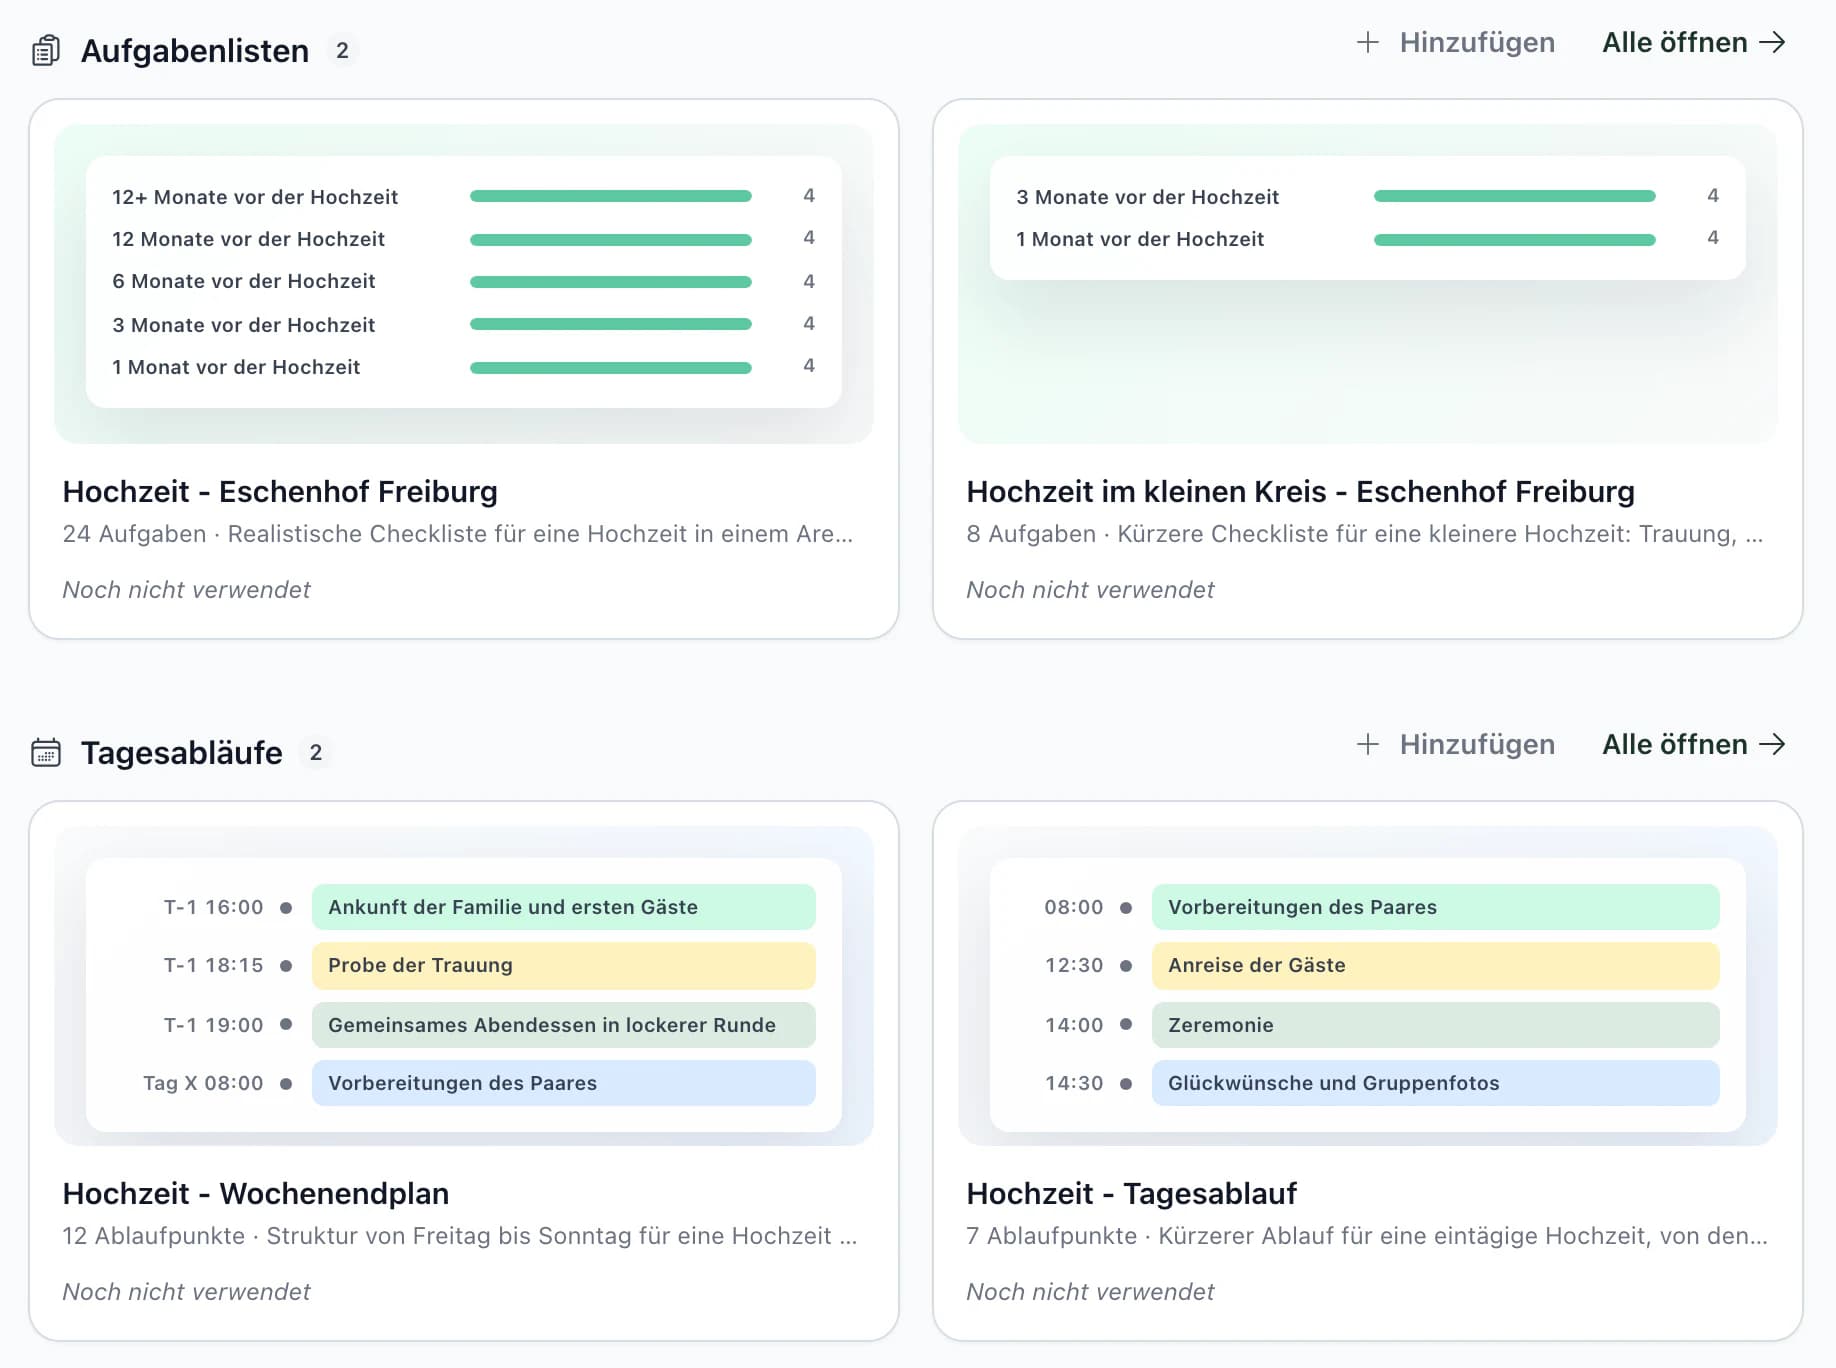Add a new Tagesablauf via Hinzufügen
Image resolution: width=1836 pixels, height=1368 pixels.
coord(1455,744)
